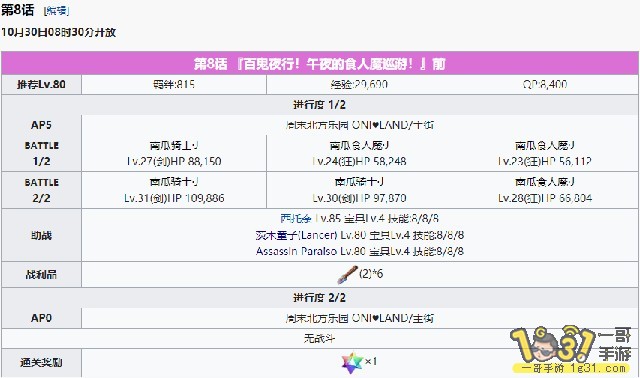640x378 pixels.
Task: Select the 助战 row label
Action: click(x=41, y=236)
